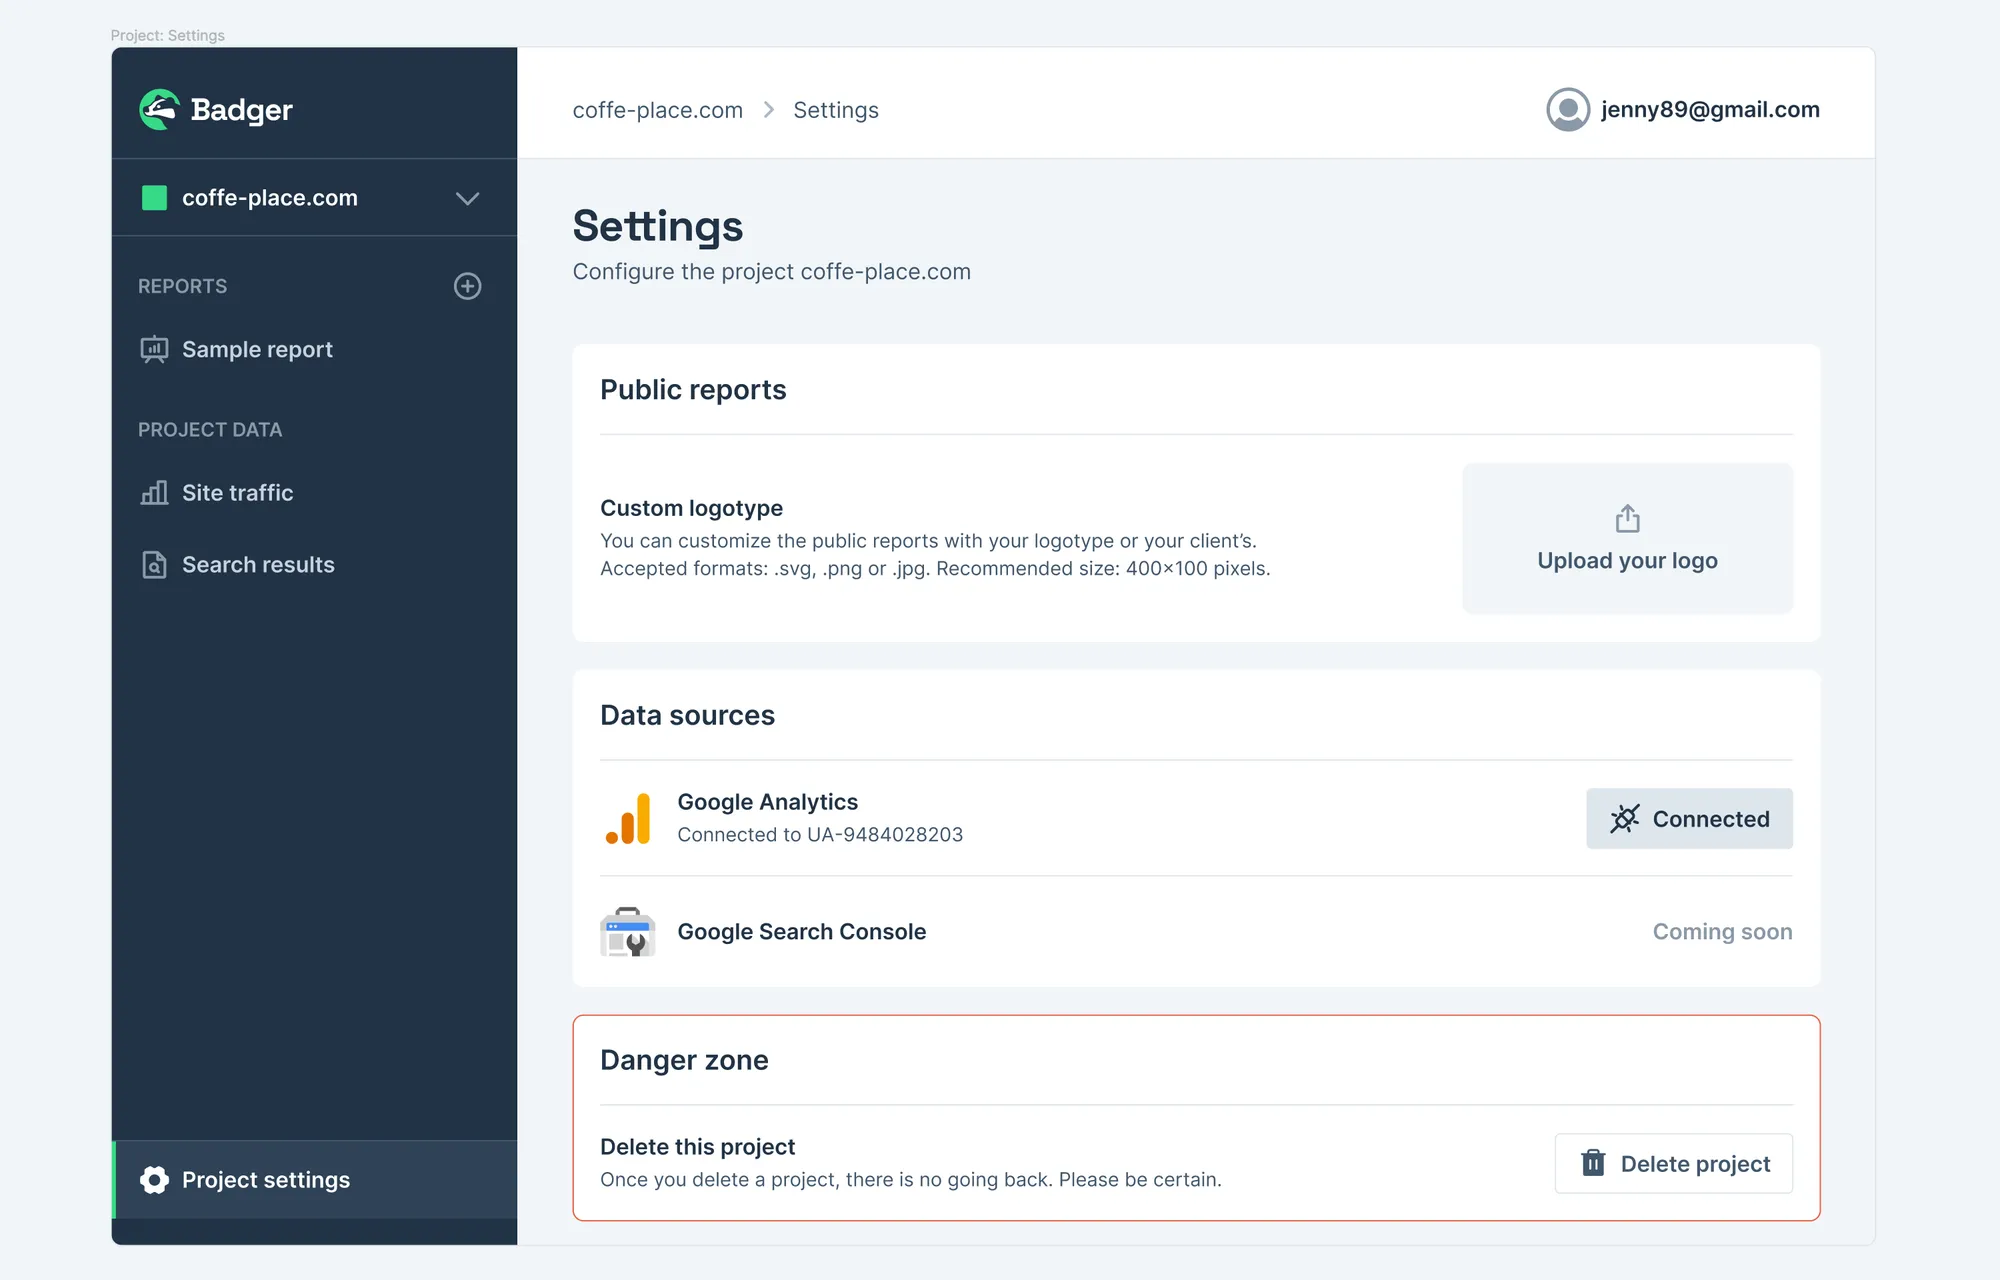2000x1280 pixels.
Task: Expand the coffe-place.com project dropdown chevron
Action: tap(467, 198)
